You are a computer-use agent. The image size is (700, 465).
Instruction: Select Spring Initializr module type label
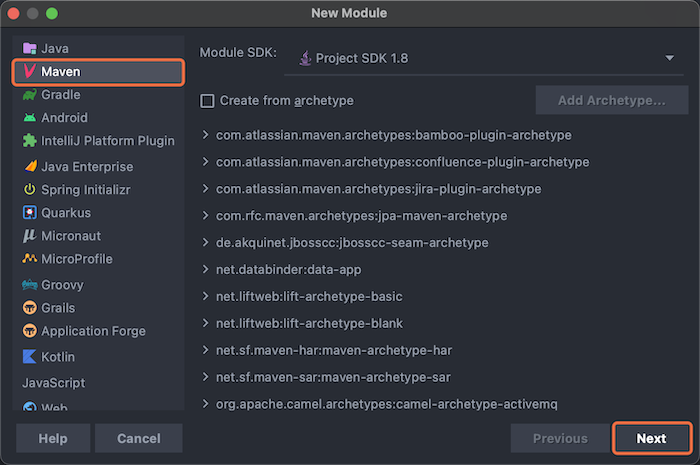pos(86,190)
